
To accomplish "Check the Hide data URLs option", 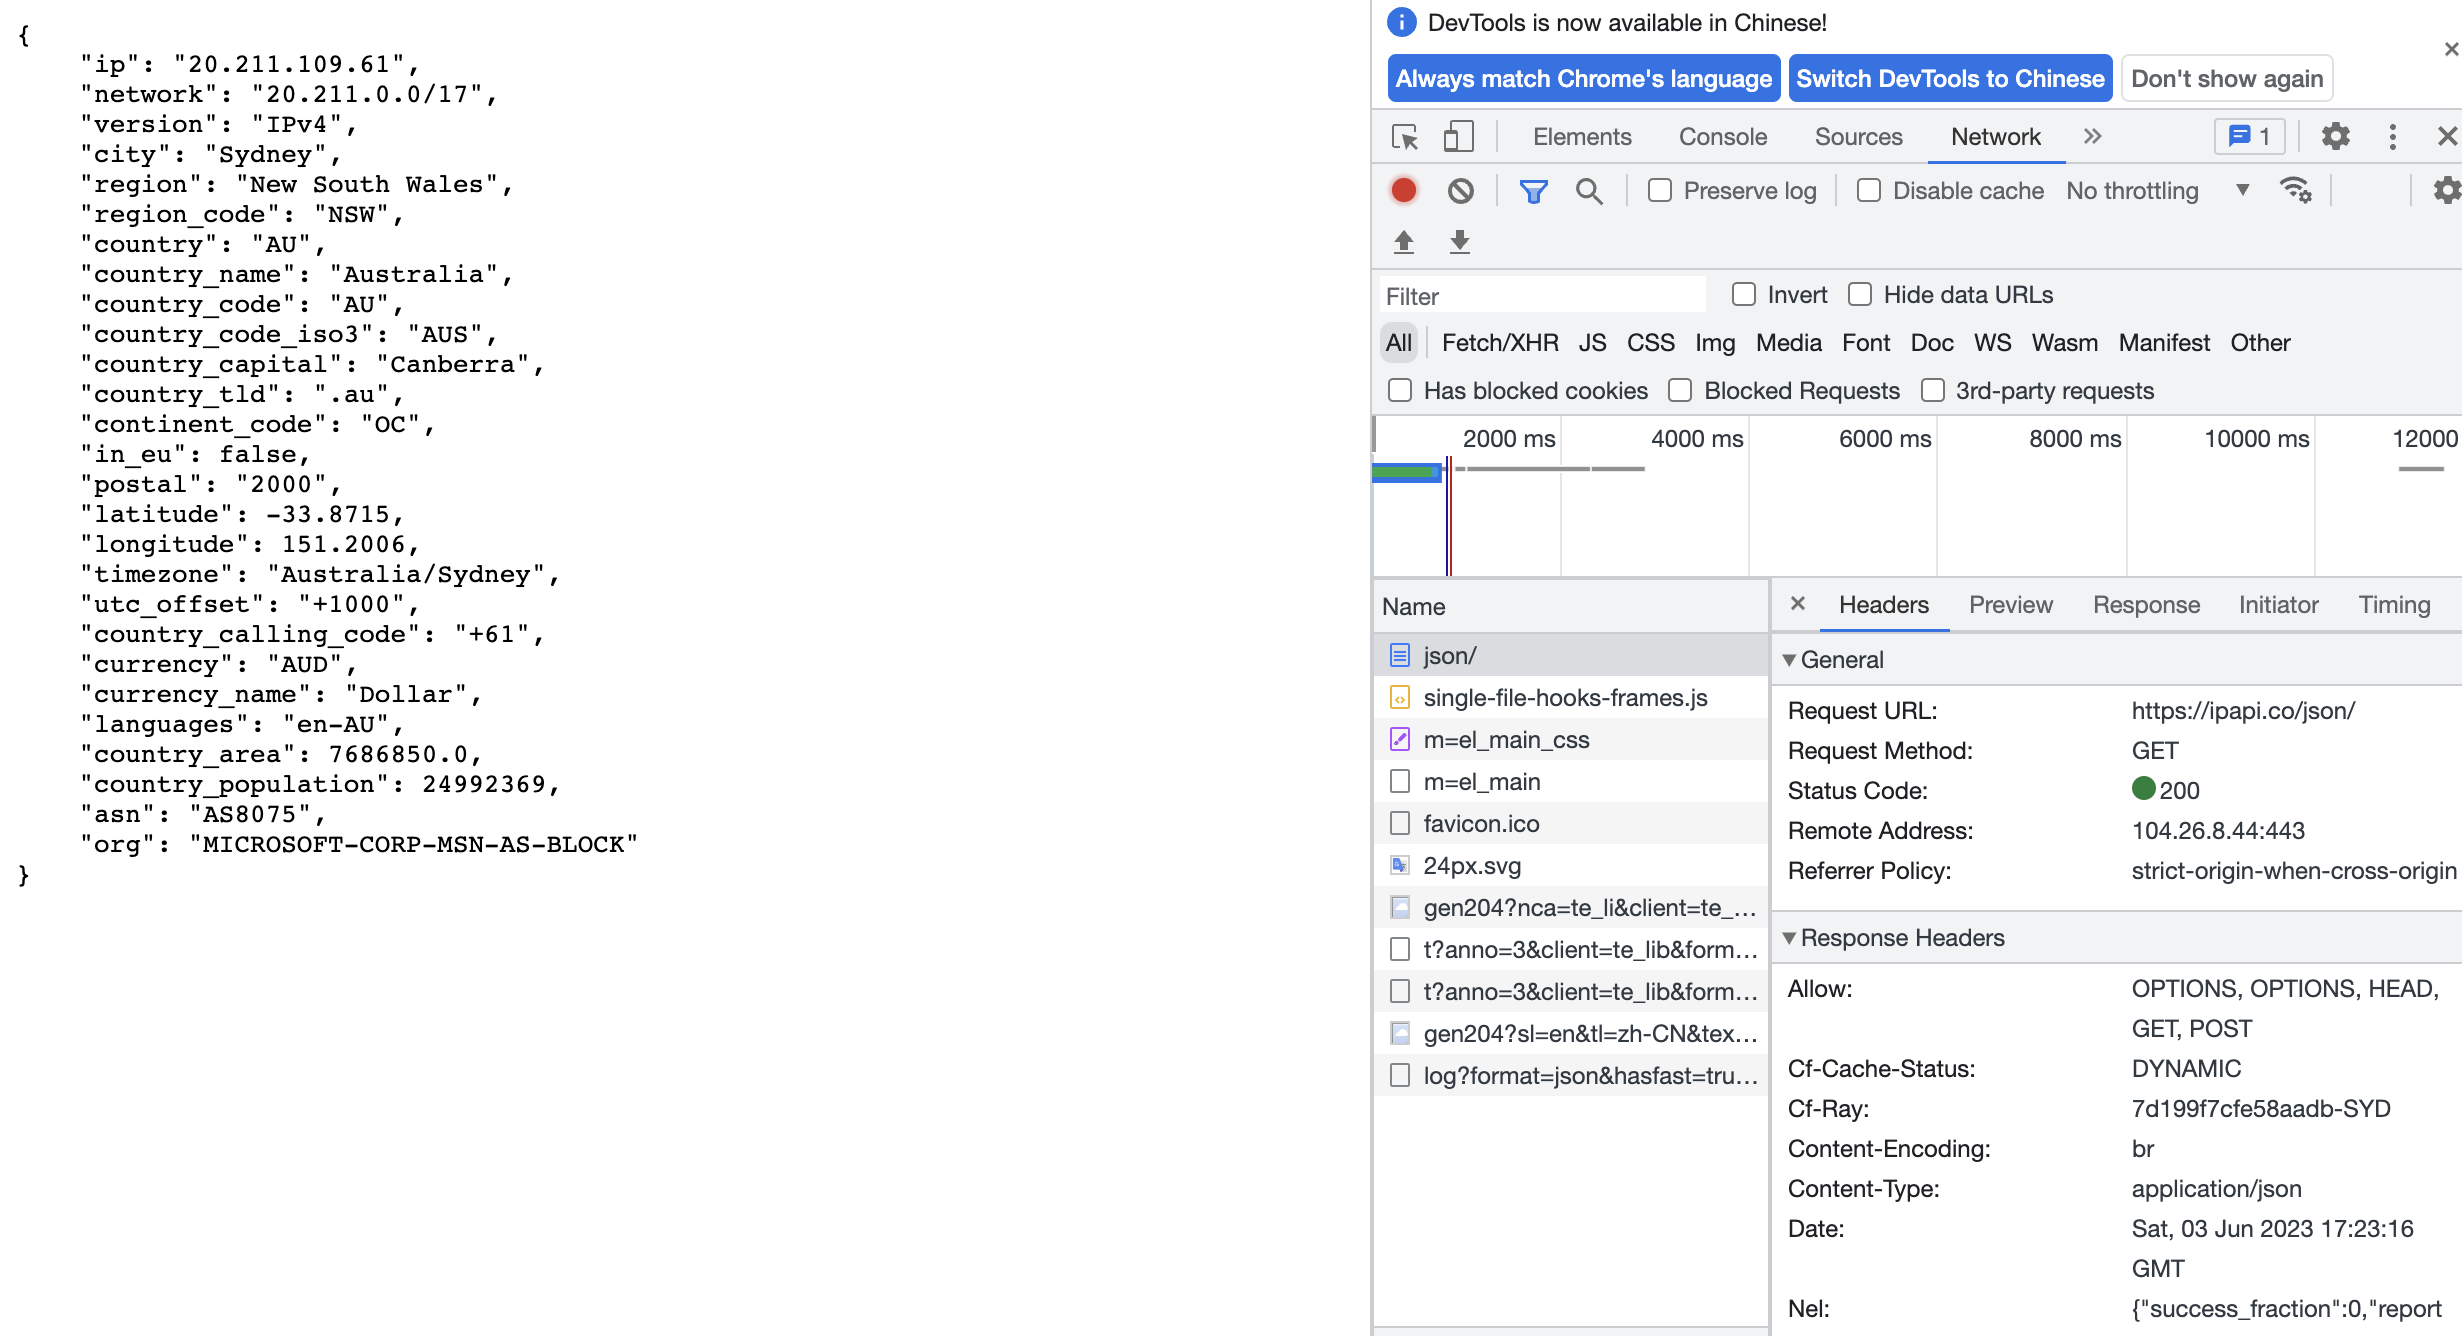I will click(1860, 294).
